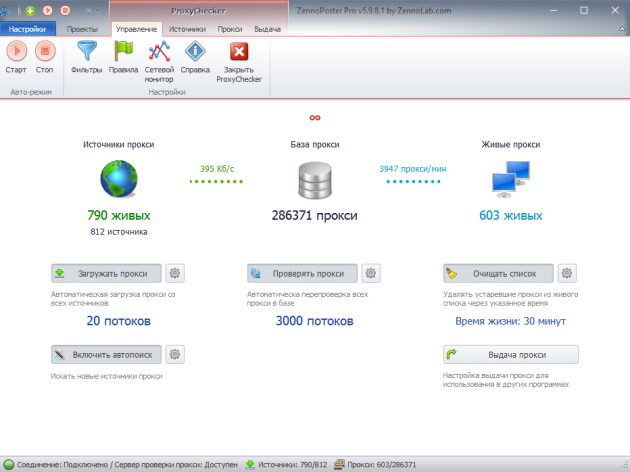630x472 pixels.
Task: Expand quick access toolbar dropdown in title bar
Action: 96,10
